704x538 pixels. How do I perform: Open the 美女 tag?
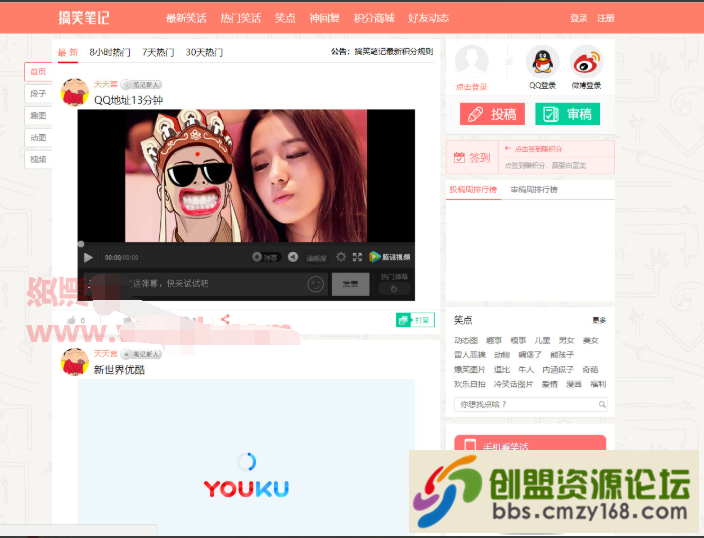[x=591, y=340]
